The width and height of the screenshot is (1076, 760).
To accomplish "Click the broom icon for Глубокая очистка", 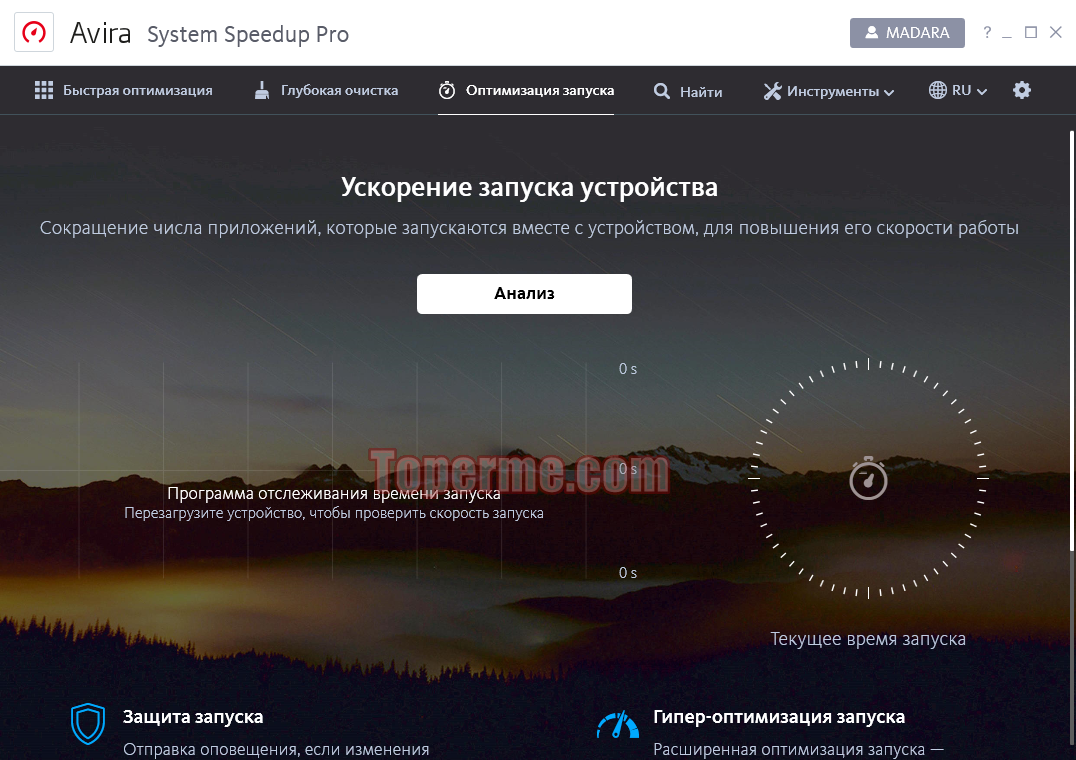I will [x=261, y=91].
